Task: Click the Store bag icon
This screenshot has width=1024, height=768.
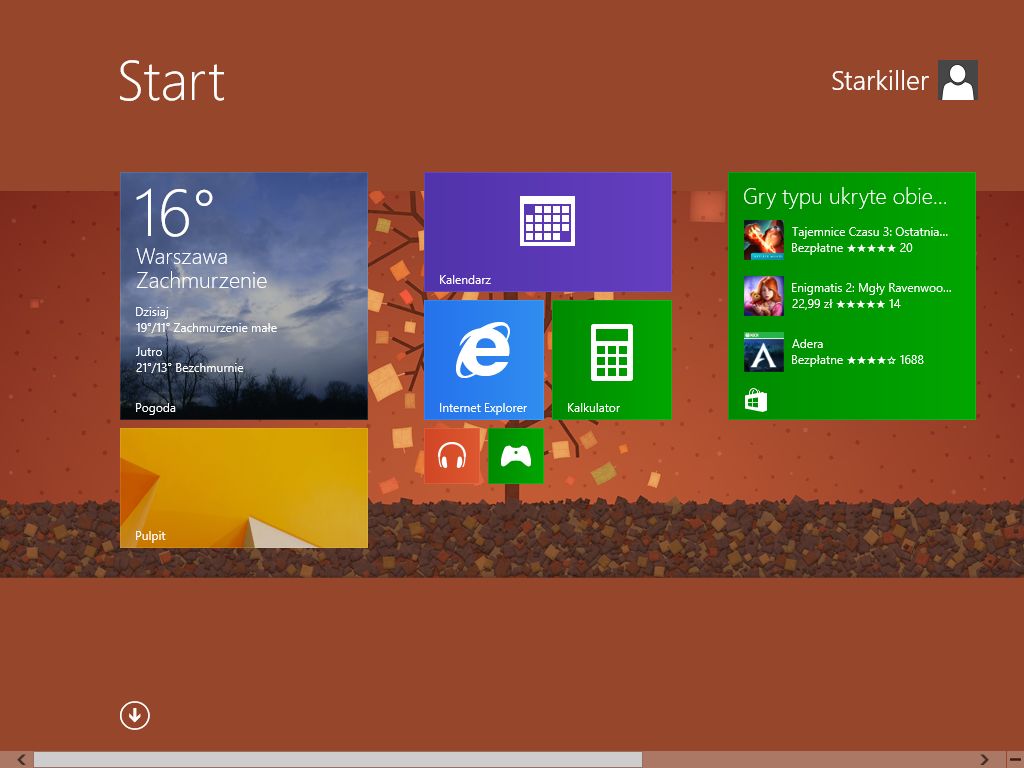Action: pos(756,400)
